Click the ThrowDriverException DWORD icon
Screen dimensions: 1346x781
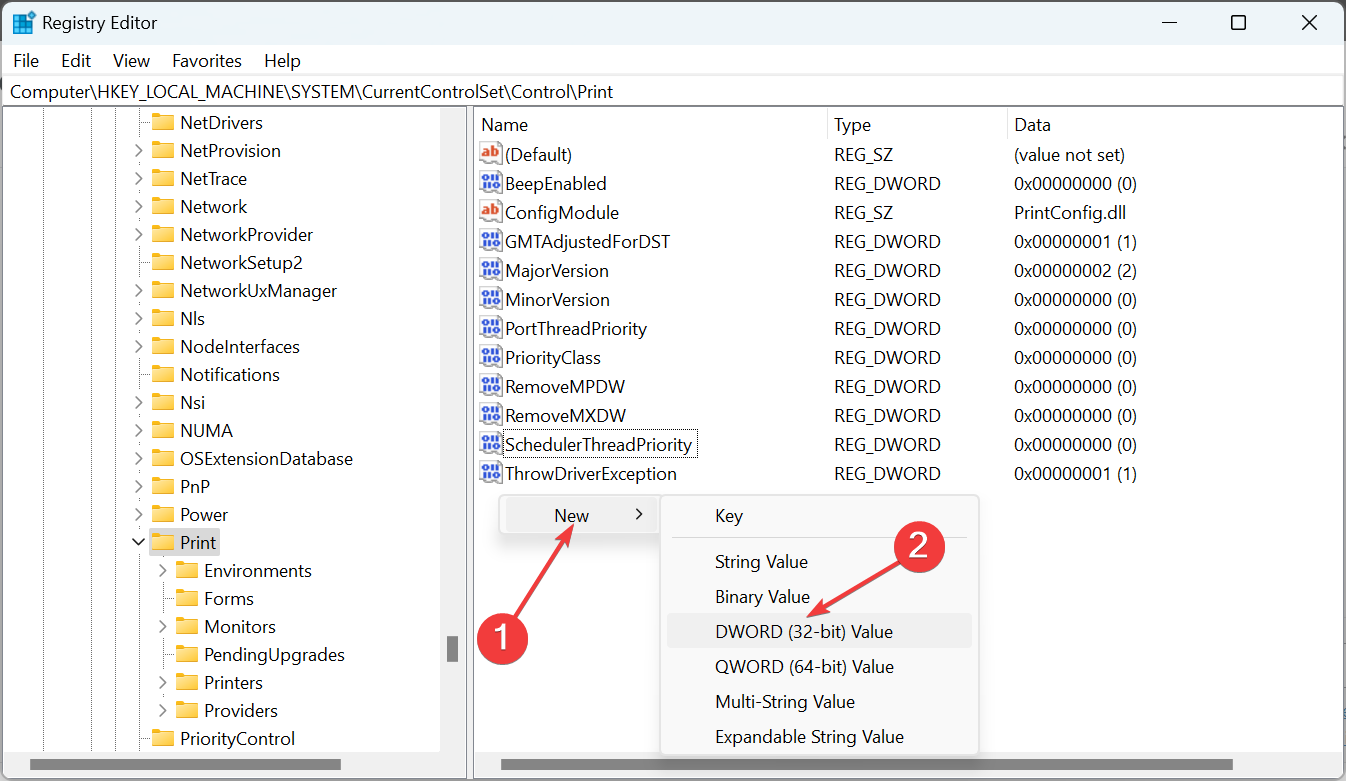click(491, 473)
